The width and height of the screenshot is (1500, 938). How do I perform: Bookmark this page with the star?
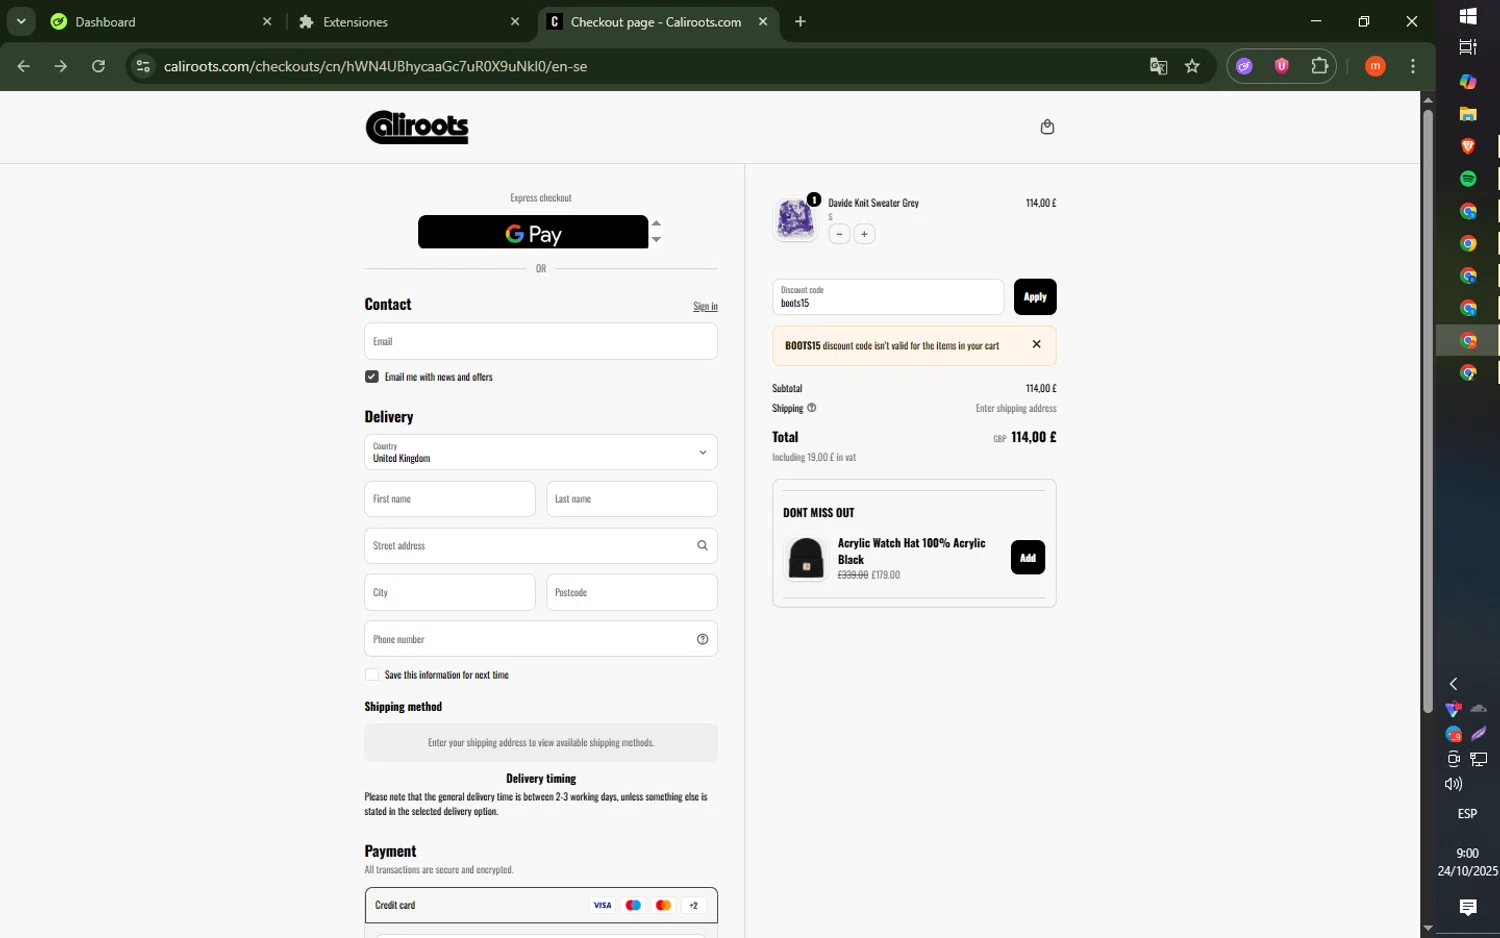click(x=1192, y=67)
